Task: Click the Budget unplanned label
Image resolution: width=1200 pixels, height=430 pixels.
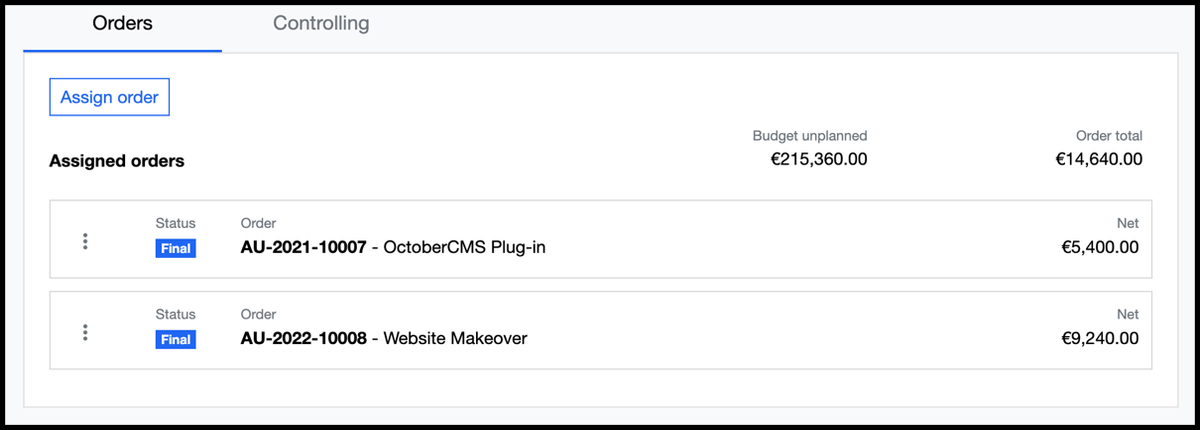Action: (810, 136)
